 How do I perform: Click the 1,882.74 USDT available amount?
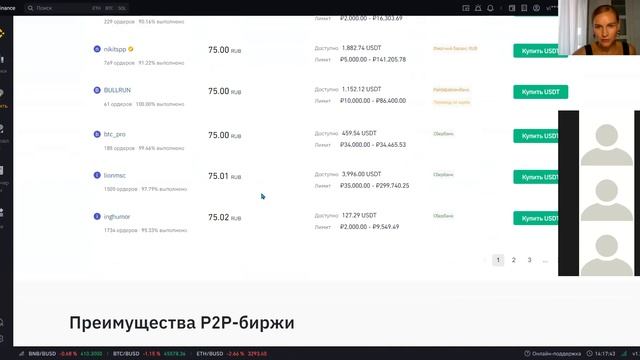coord(362,48)
